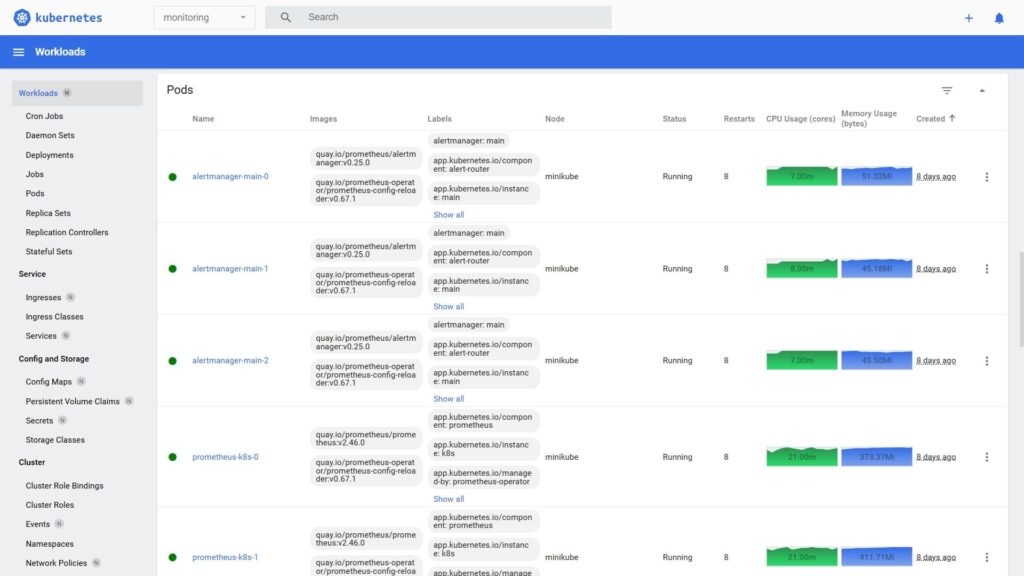Click '8 days ago' for alertmanager-main-2
The width and height of the screenshot is (1024, 576).
(x=936, y=360)
